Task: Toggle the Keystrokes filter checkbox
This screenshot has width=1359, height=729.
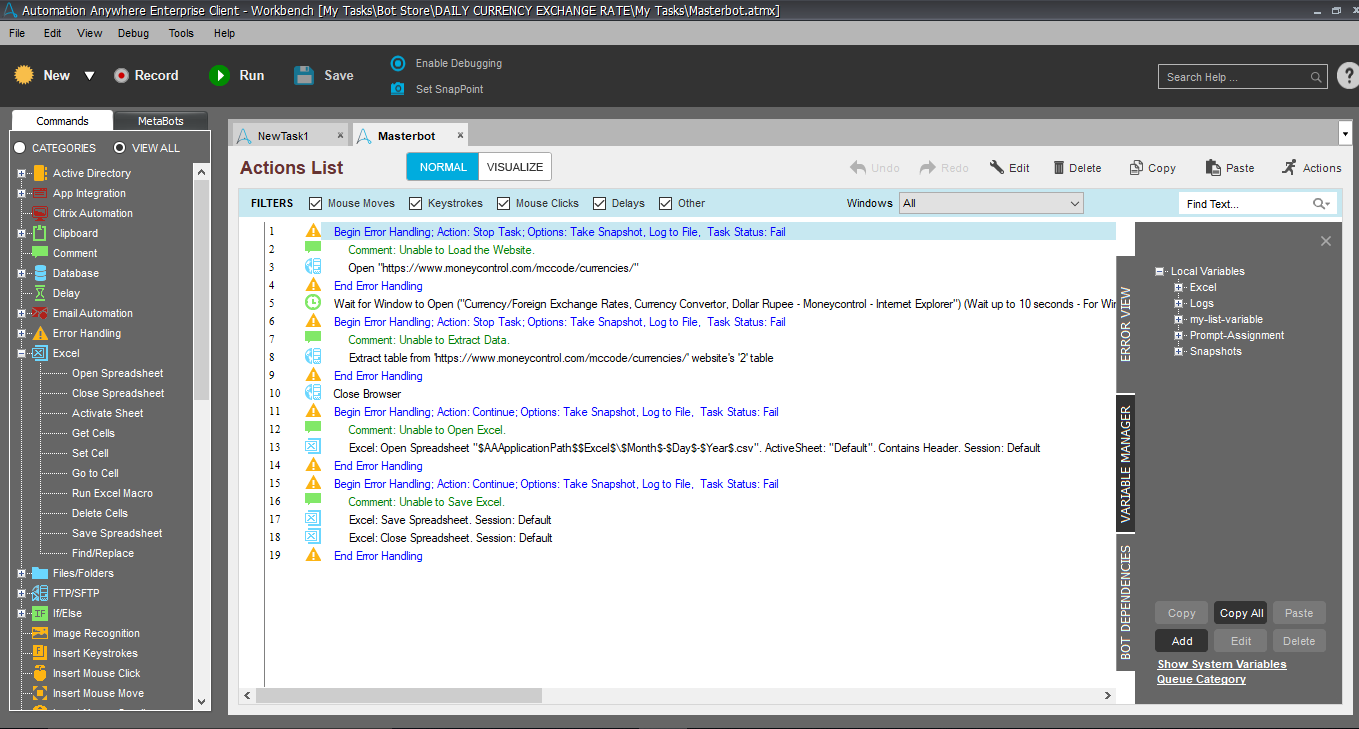Action: pos(416,203)
